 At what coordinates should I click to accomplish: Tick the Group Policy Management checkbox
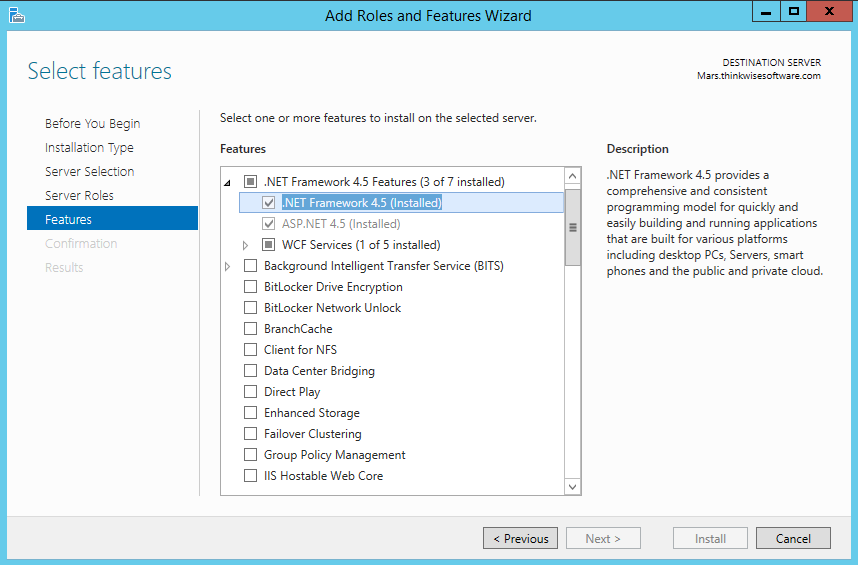coord(251,455)
